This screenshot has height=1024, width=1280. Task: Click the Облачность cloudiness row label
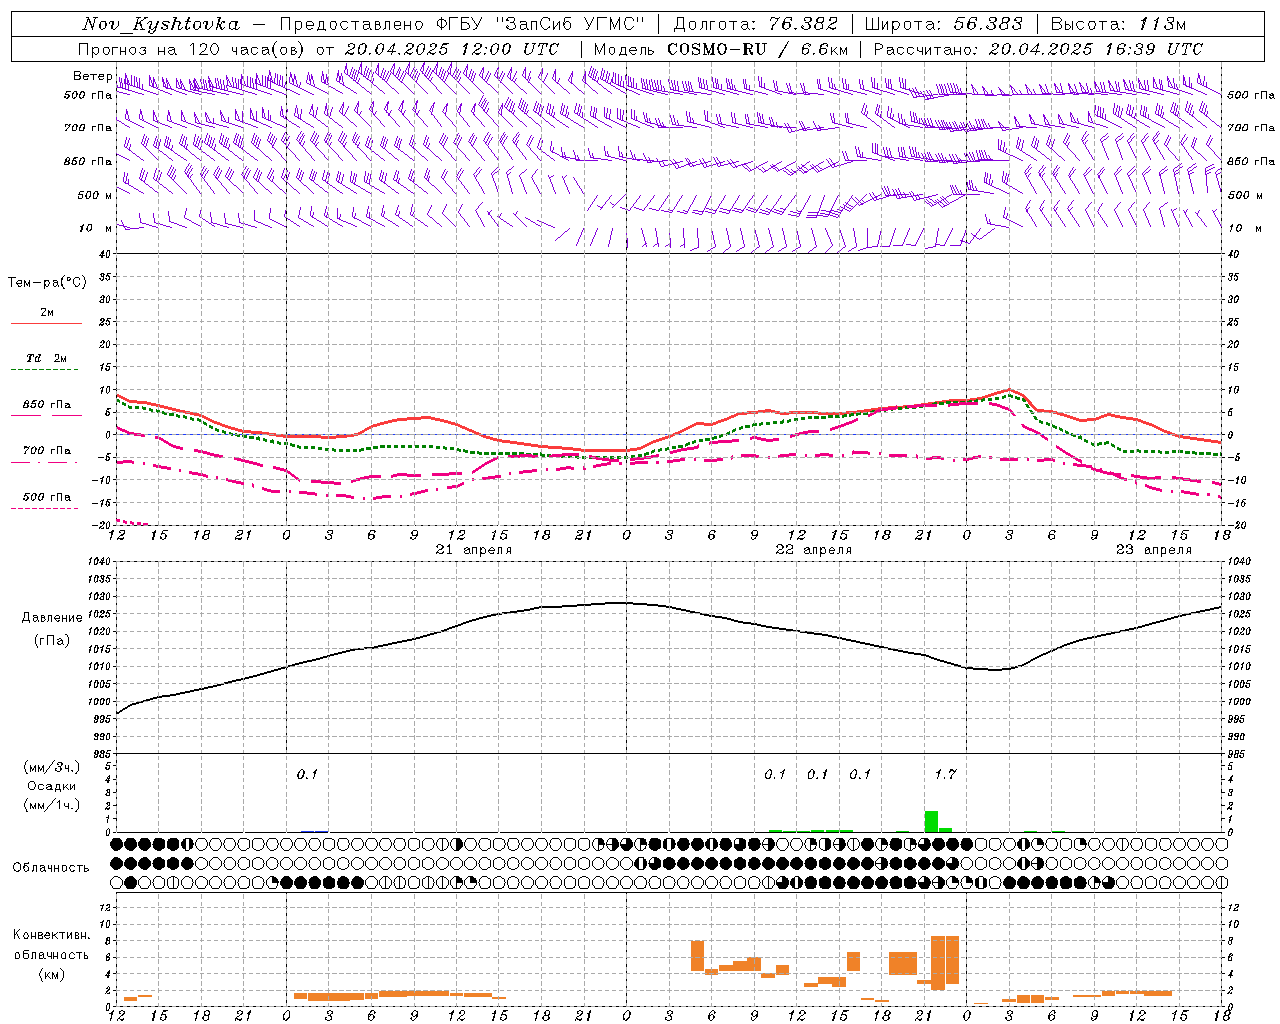51,867
